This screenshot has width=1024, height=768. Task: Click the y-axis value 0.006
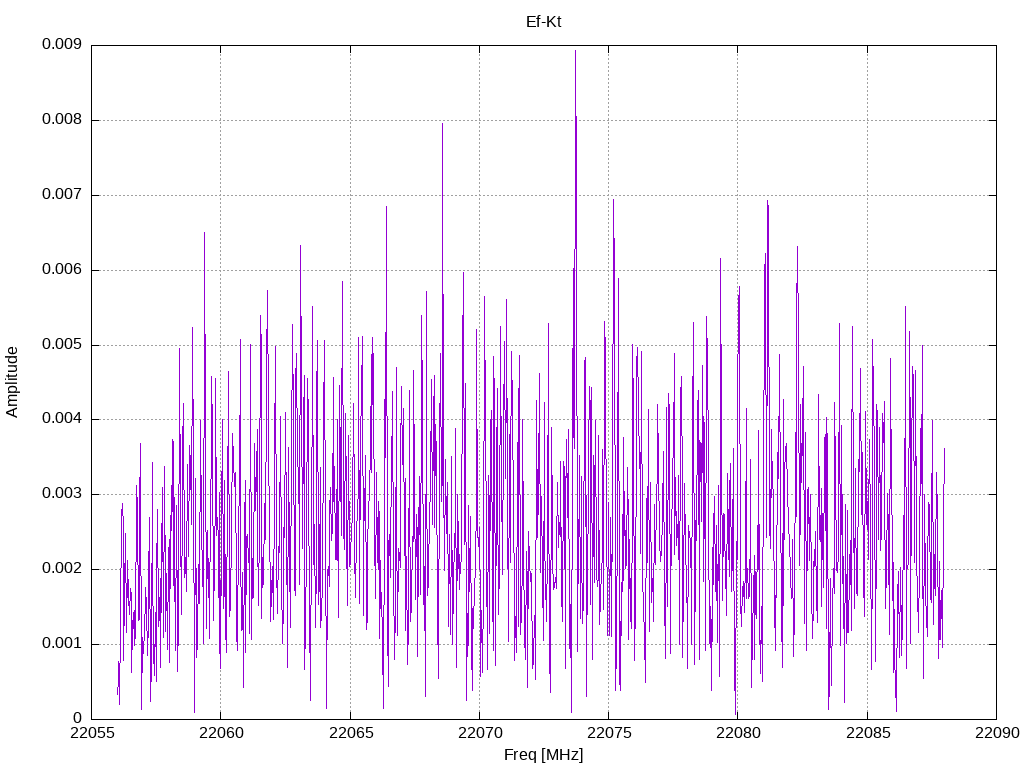62,270
